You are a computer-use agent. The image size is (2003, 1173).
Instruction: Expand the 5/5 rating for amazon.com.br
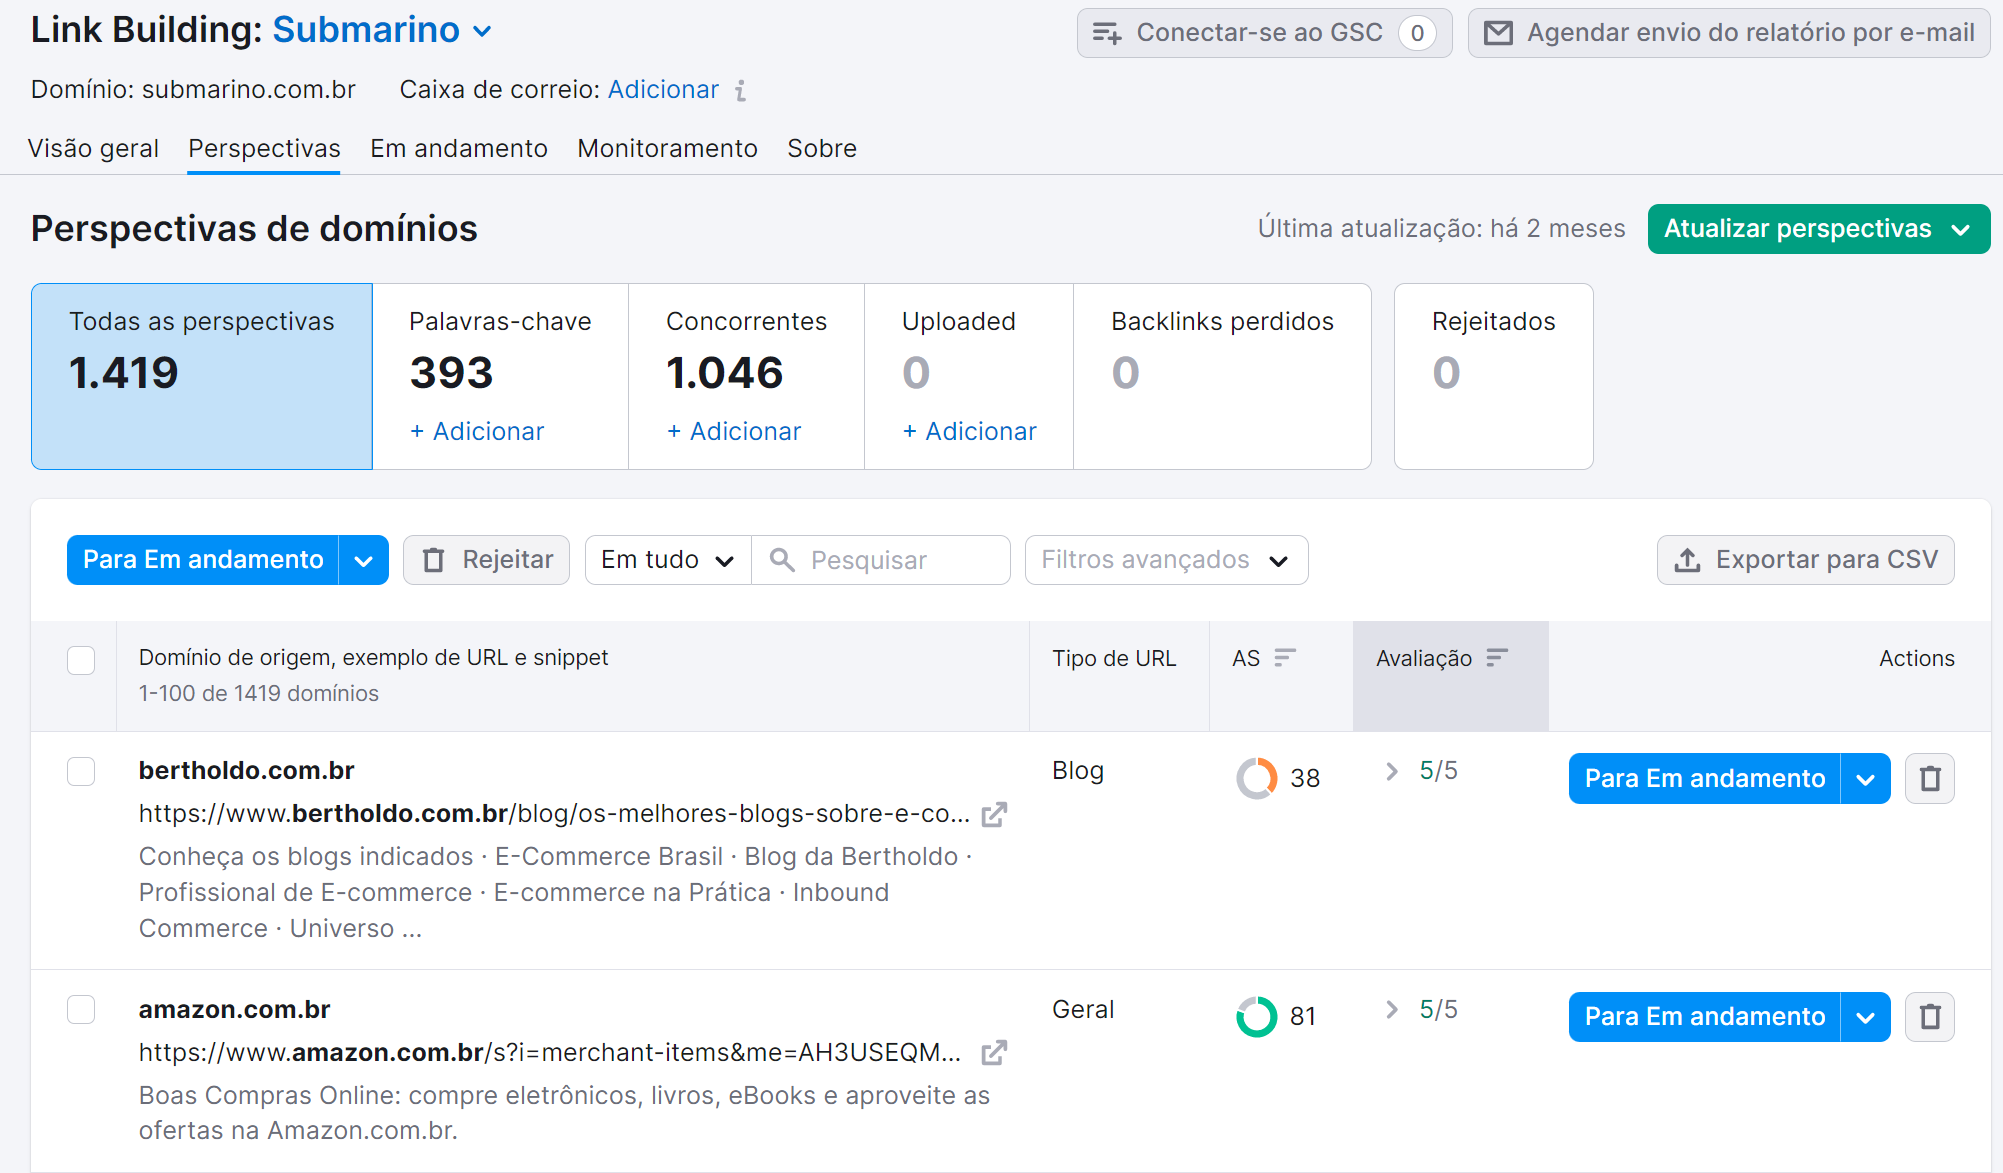(x=1392, y=1010)
